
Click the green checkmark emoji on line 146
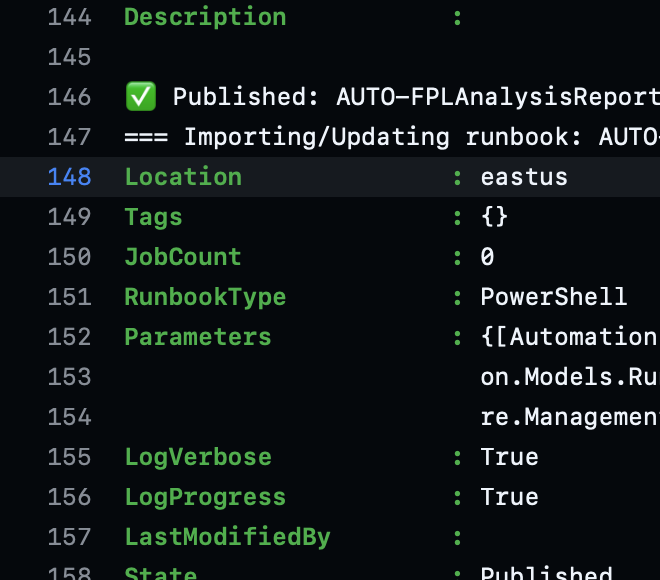click(138, 97)
